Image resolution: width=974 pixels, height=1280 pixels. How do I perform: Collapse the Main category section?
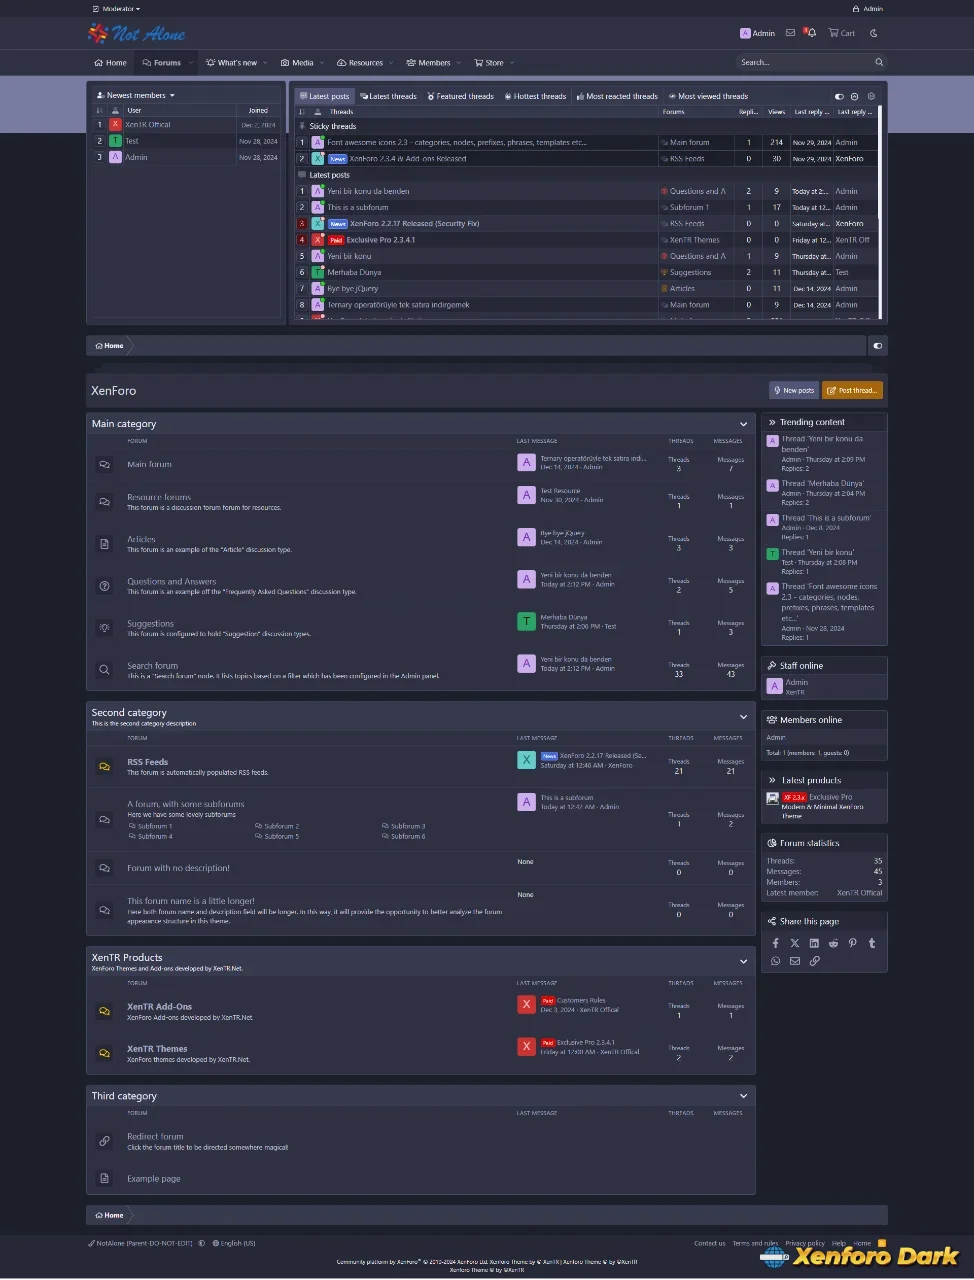[x=743, y=424]
